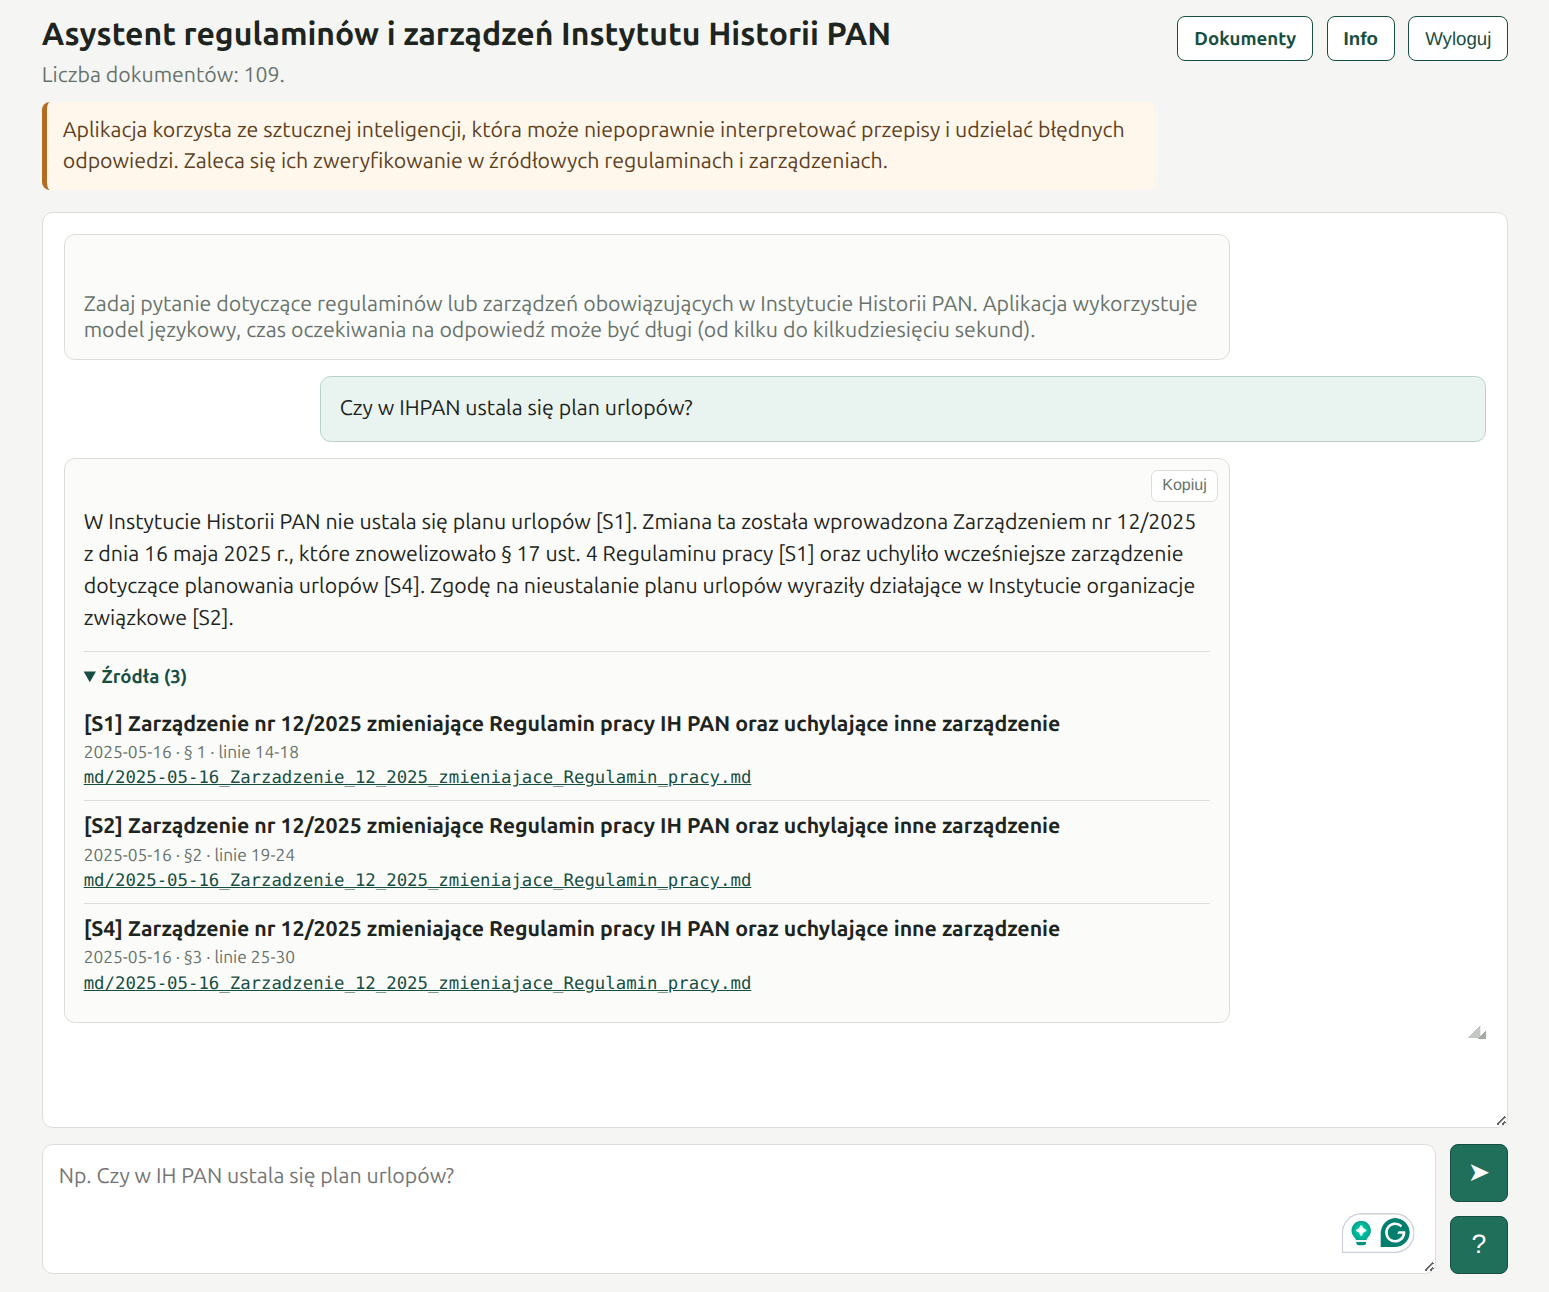Open the markdown file link under source S4

coord(417,984)
